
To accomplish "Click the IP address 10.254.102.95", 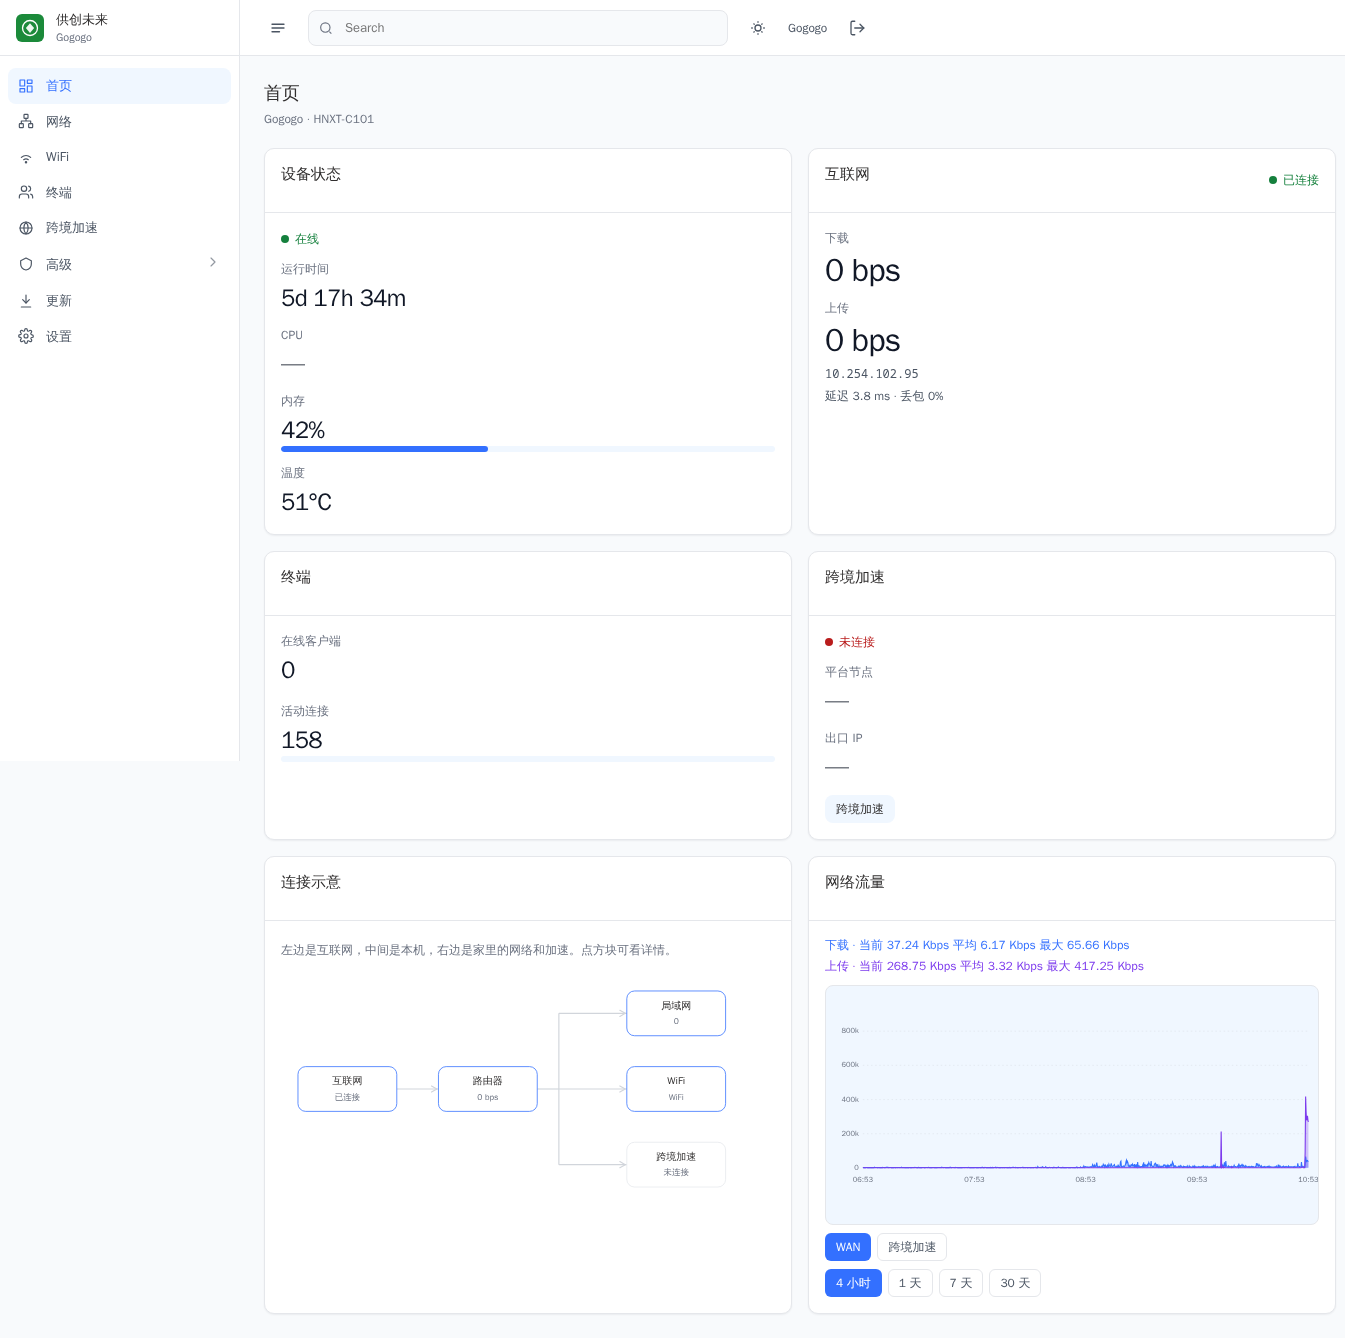I will click(x=872, y=374).
